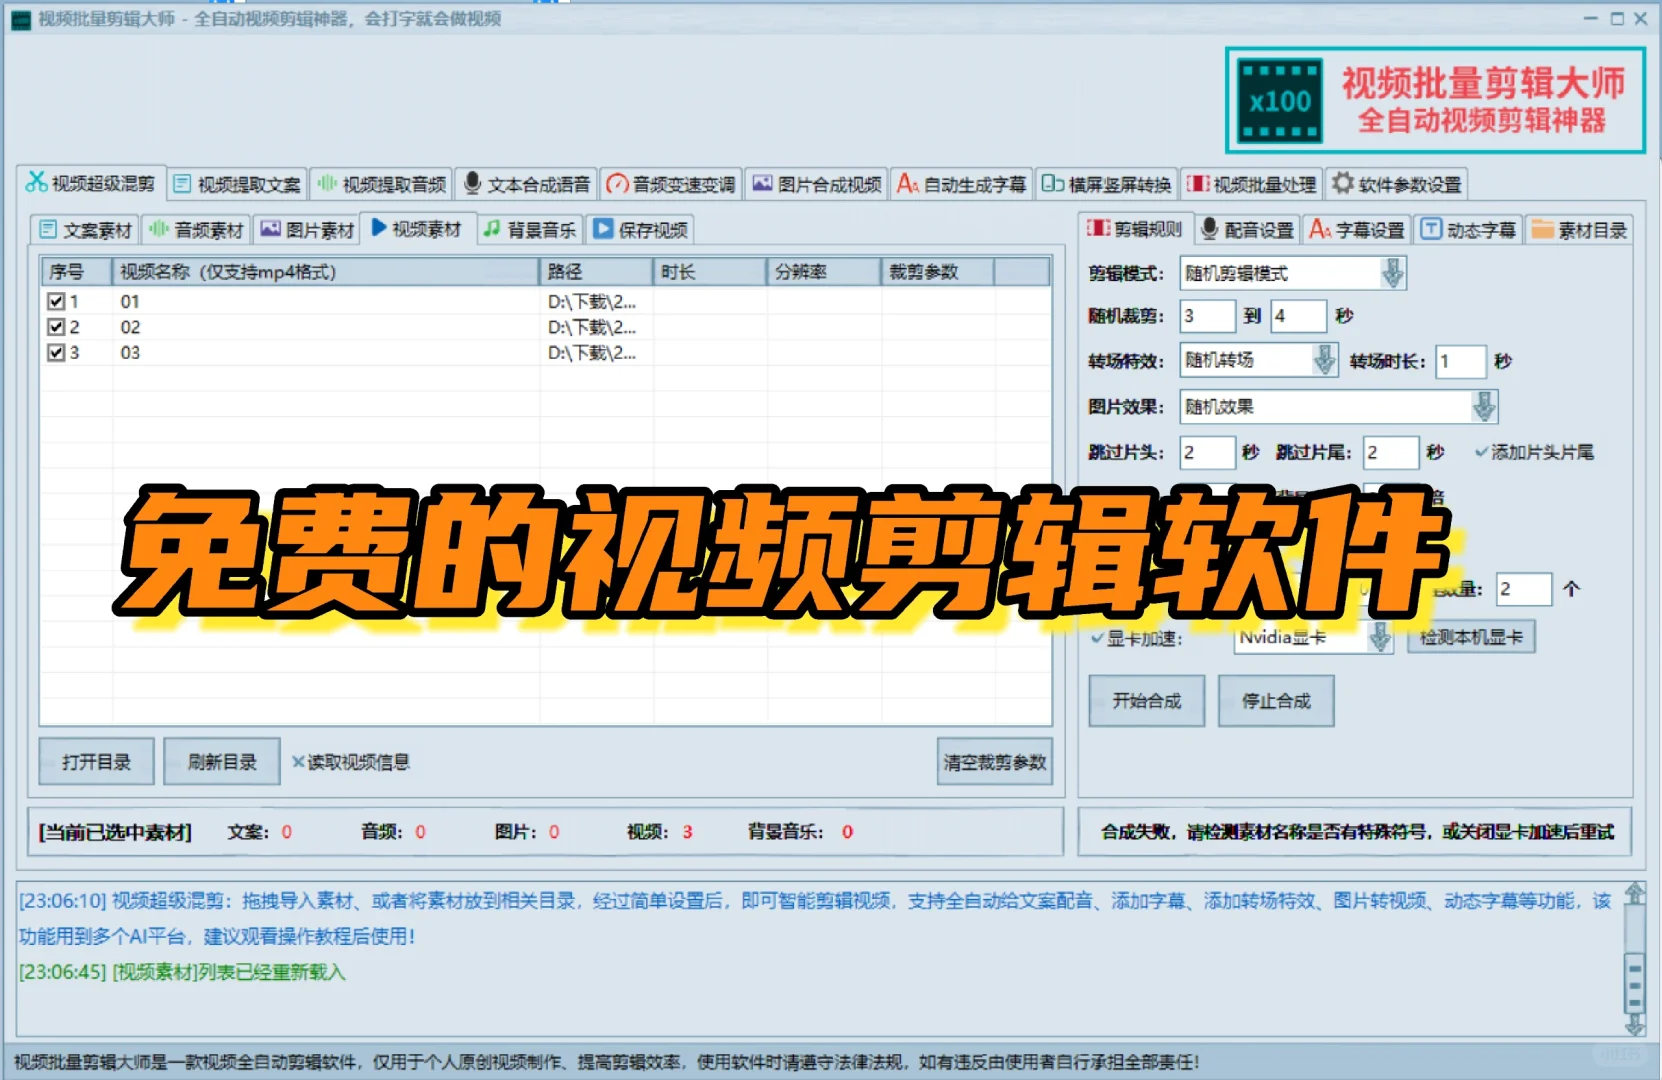Image resolution: width=1662 pixels, height=1080 pixels.
Task: Switch to the 背景音乐 tab
Action: pos(528,228)
